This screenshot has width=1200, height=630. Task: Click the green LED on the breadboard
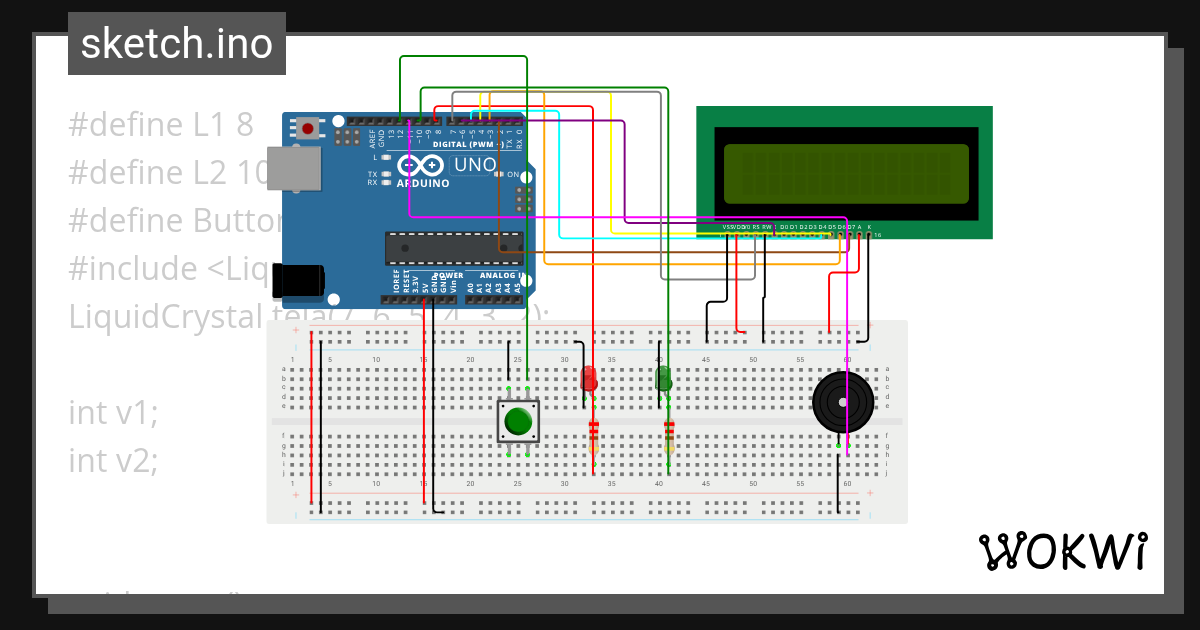pos(665,380)
